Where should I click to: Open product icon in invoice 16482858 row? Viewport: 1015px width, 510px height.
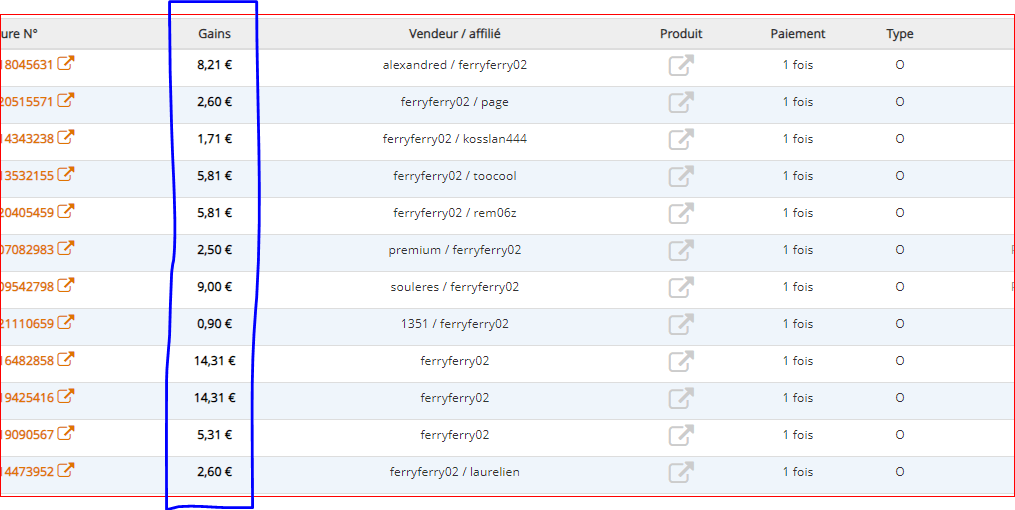[x=681, y=360]
